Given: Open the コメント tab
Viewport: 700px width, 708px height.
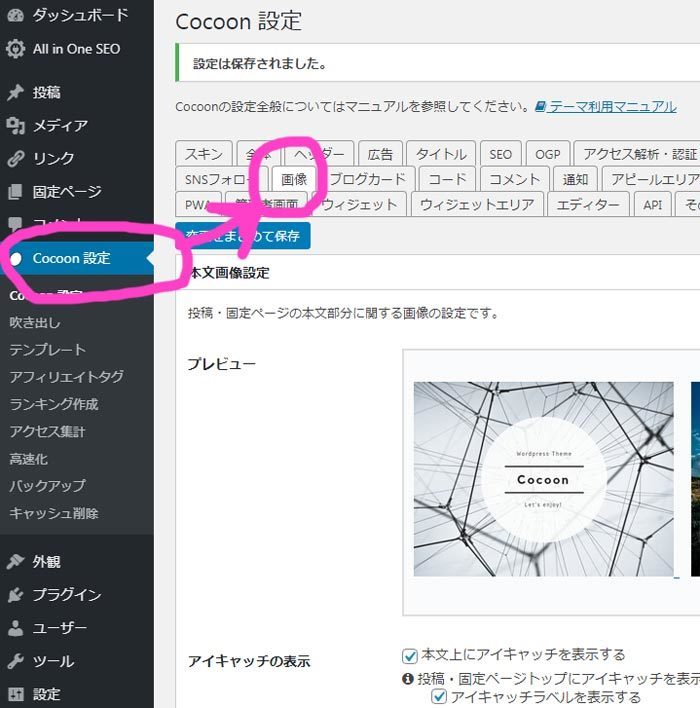Looking at the screenshot, I should [x=514, y=179].
